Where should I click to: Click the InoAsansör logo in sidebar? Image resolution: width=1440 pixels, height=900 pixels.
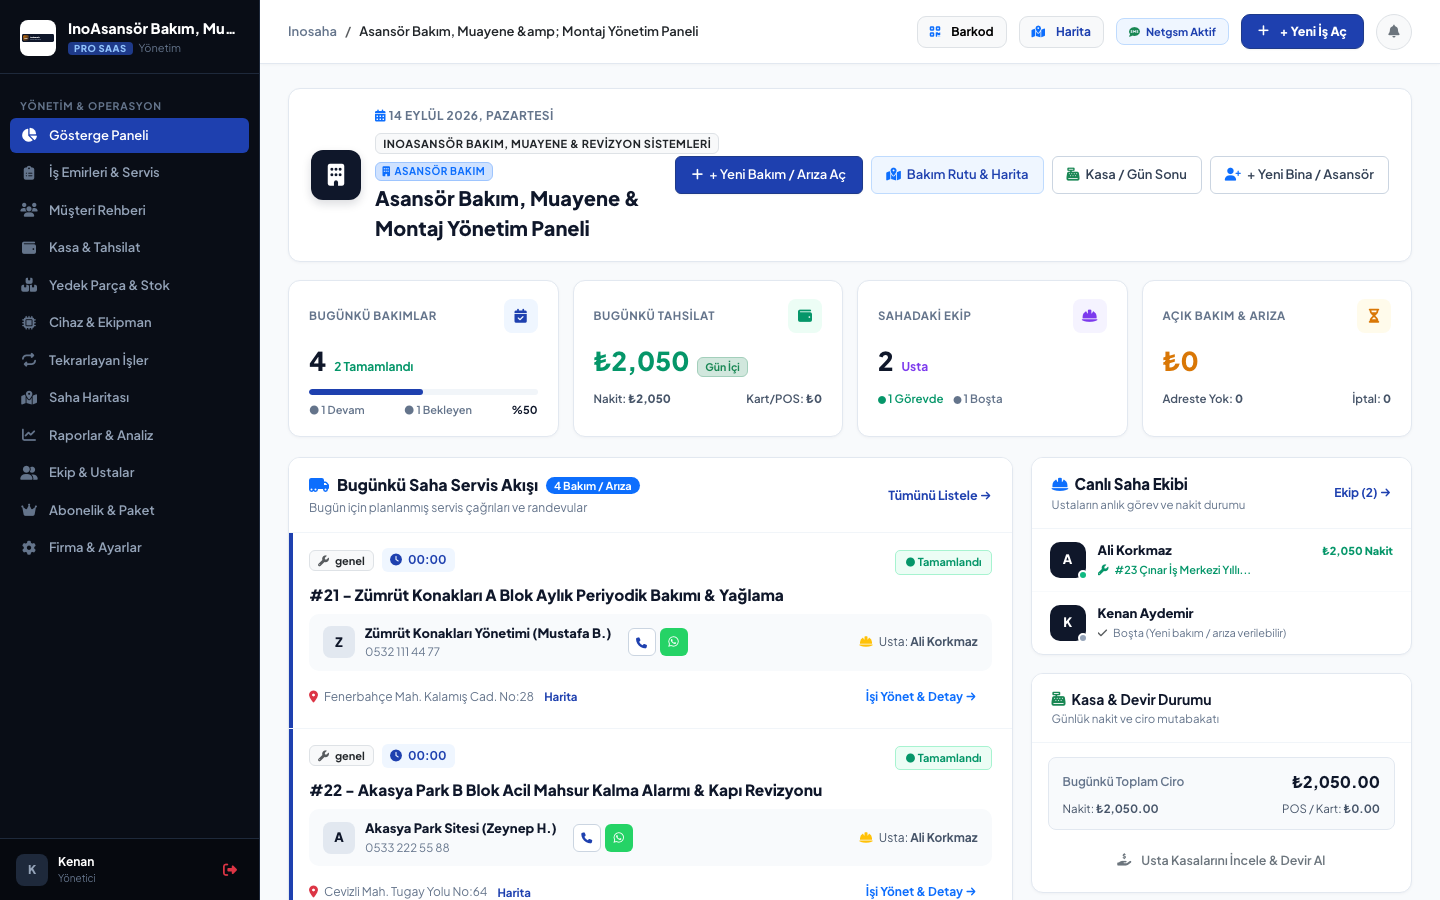coord(38,38)
